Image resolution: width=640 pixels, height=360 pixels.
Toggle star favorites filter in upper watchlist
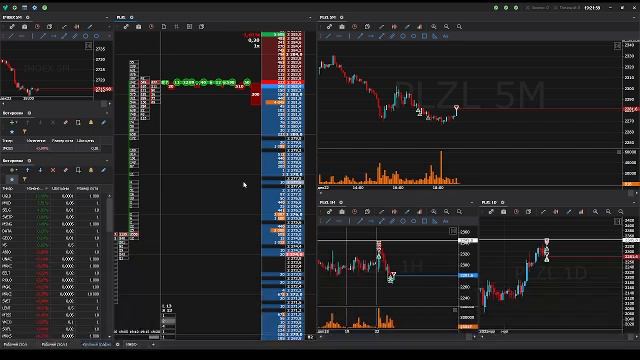tap(12, 132)
